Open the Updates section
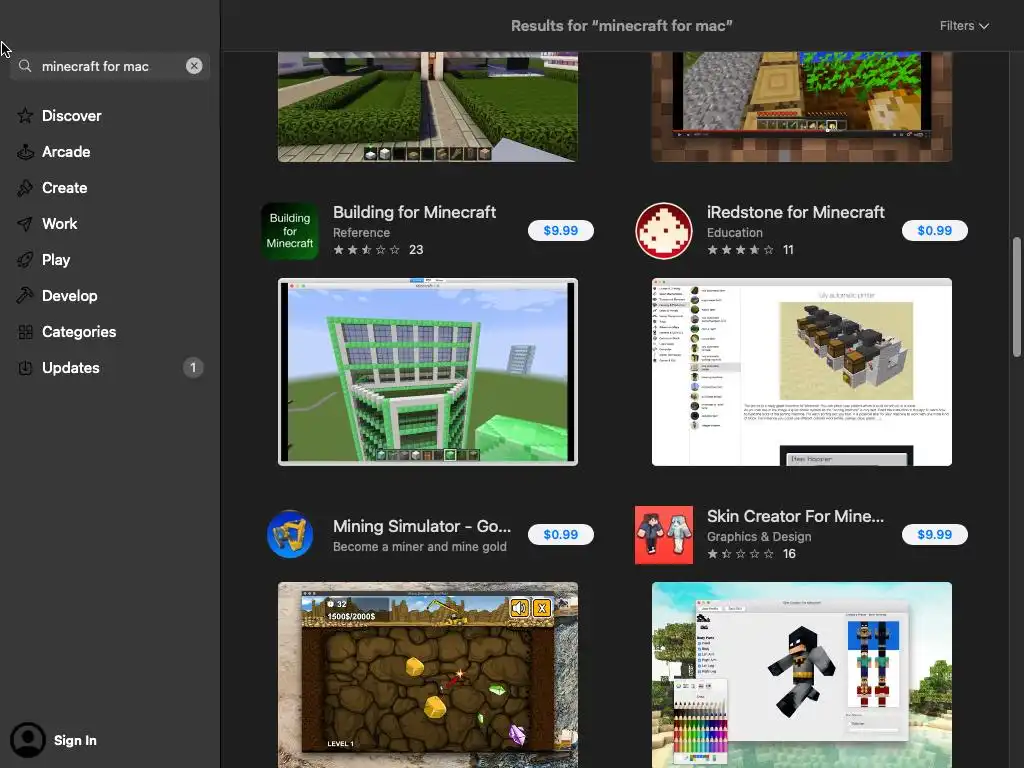 click(x=71, y=368)
